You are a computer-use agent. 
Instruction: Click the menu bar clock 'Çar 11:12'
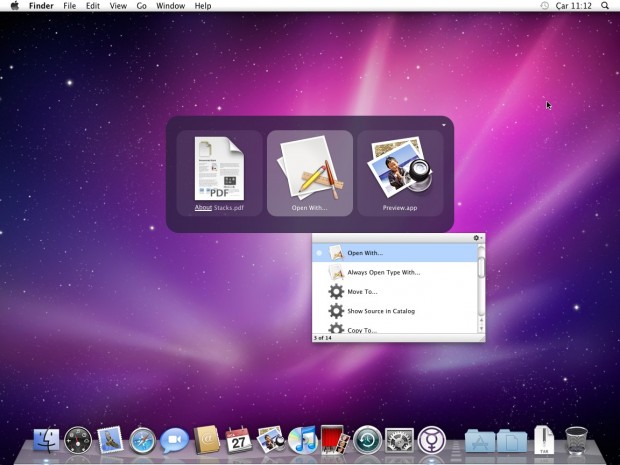573,6
